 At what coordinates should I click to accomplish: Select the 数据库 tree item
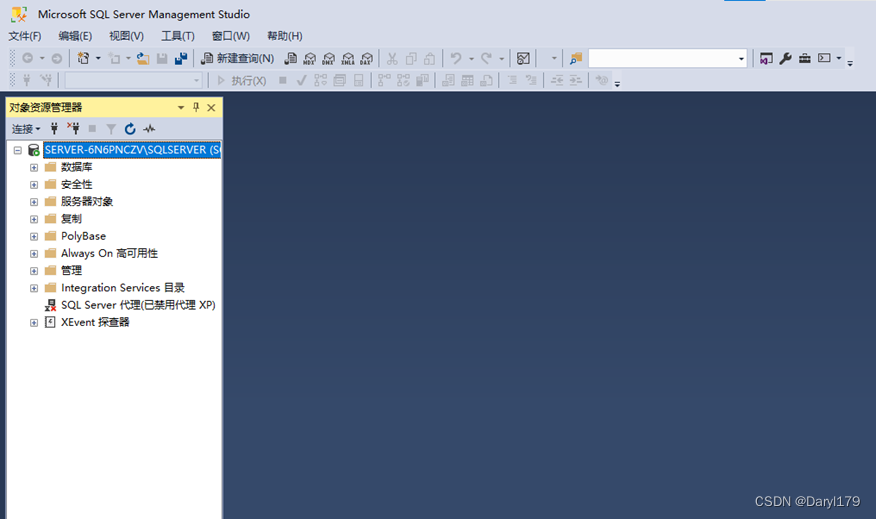click(77, 167)
